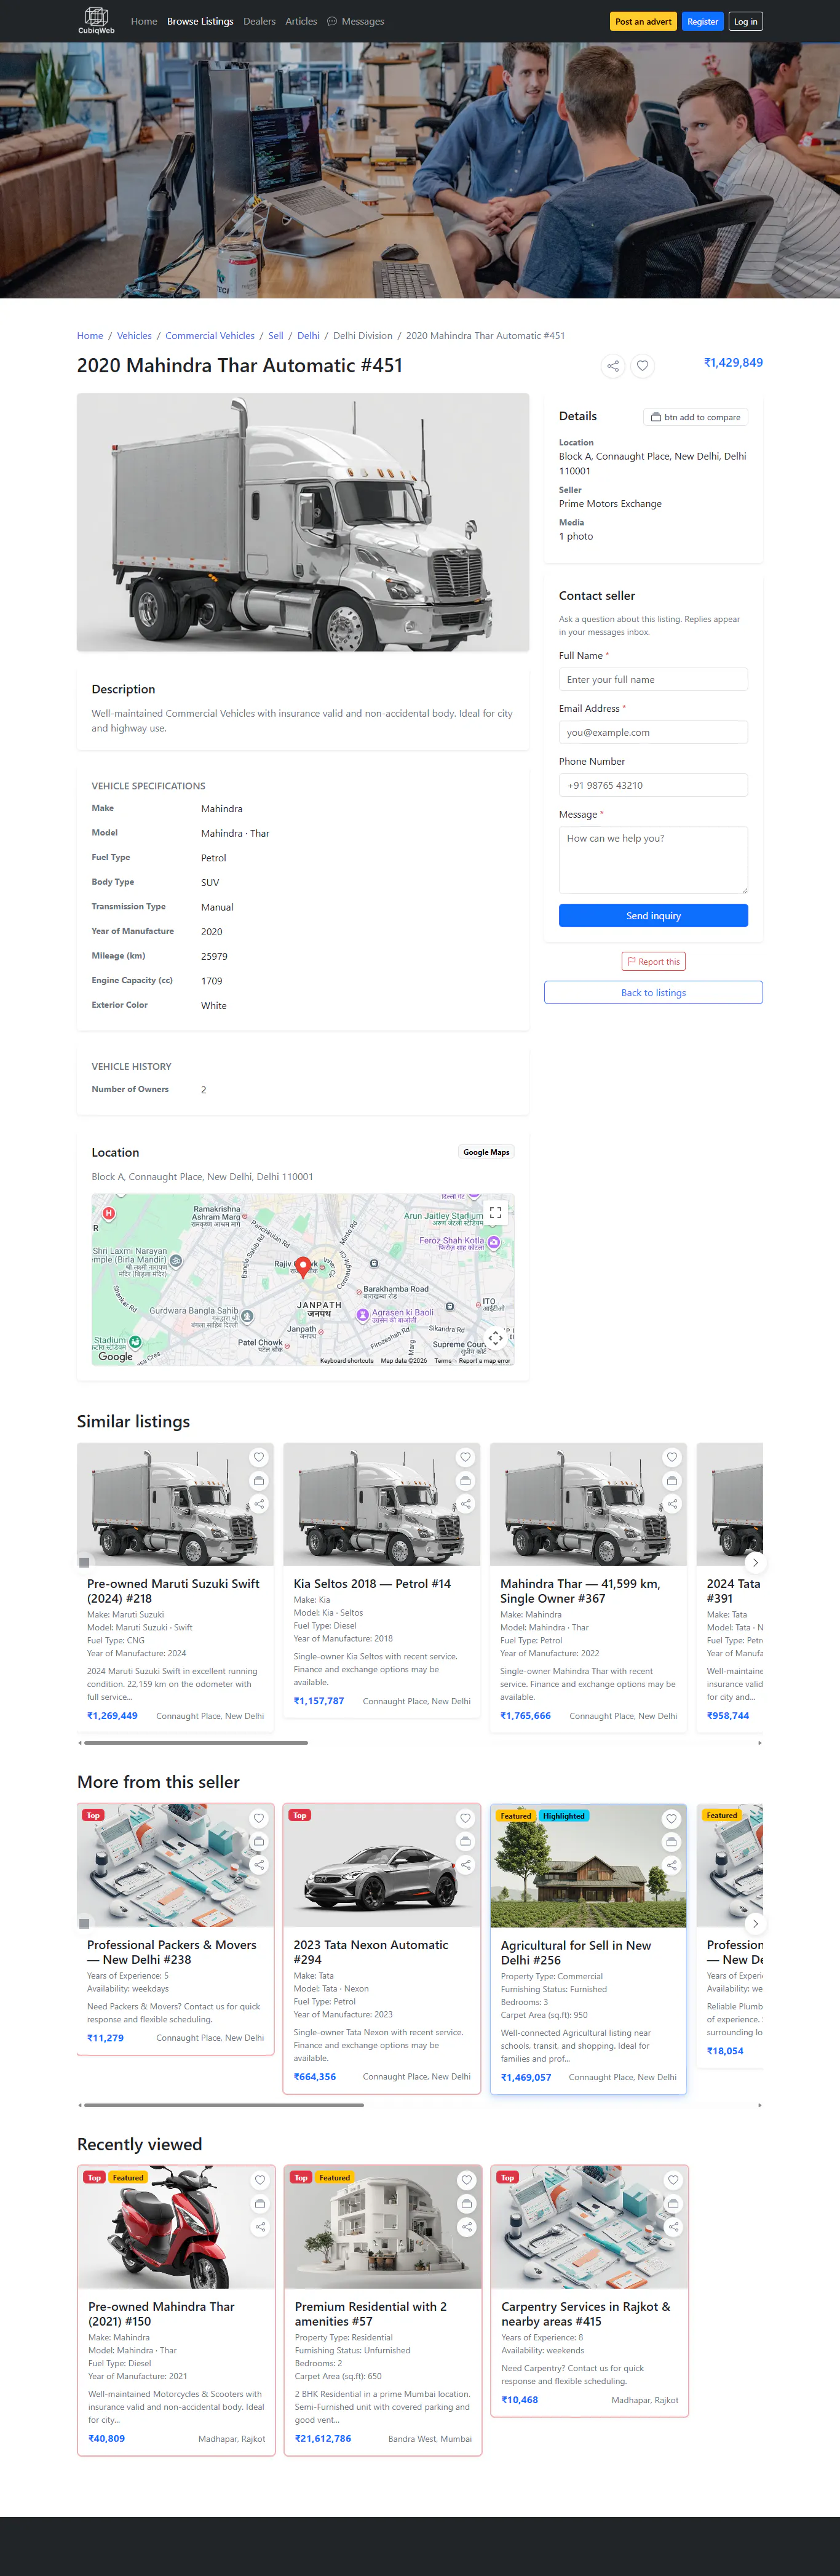Screen dimensions: 840x2576
Task: Open Articles in navigation bar
Action: tap(301, 21)
